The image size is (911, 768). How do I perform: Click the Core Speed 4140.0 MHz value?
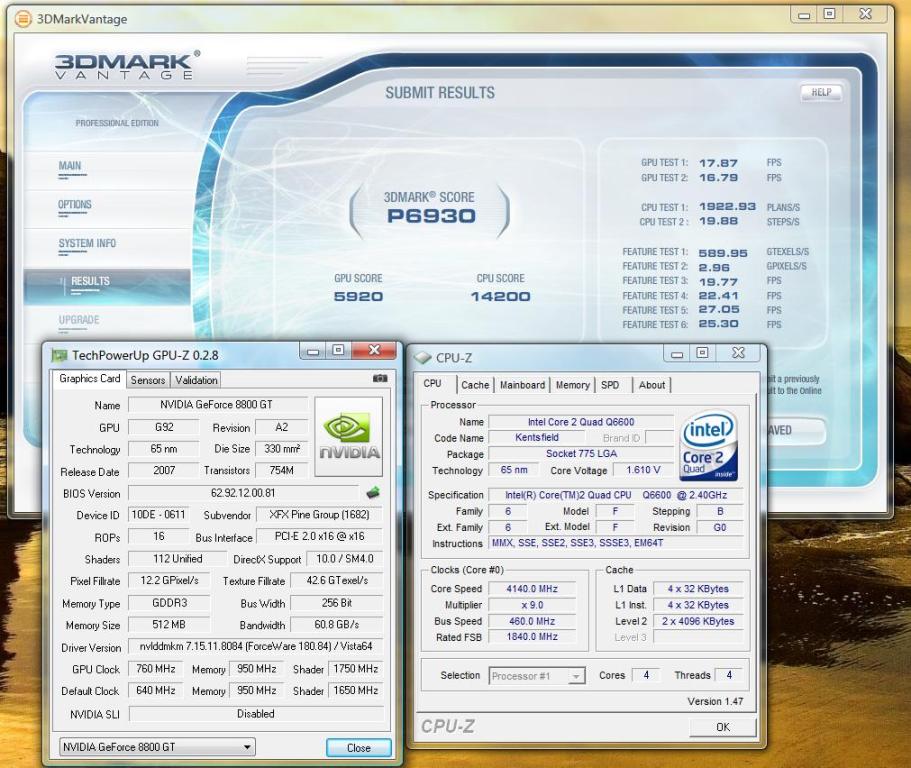point(532,588)
